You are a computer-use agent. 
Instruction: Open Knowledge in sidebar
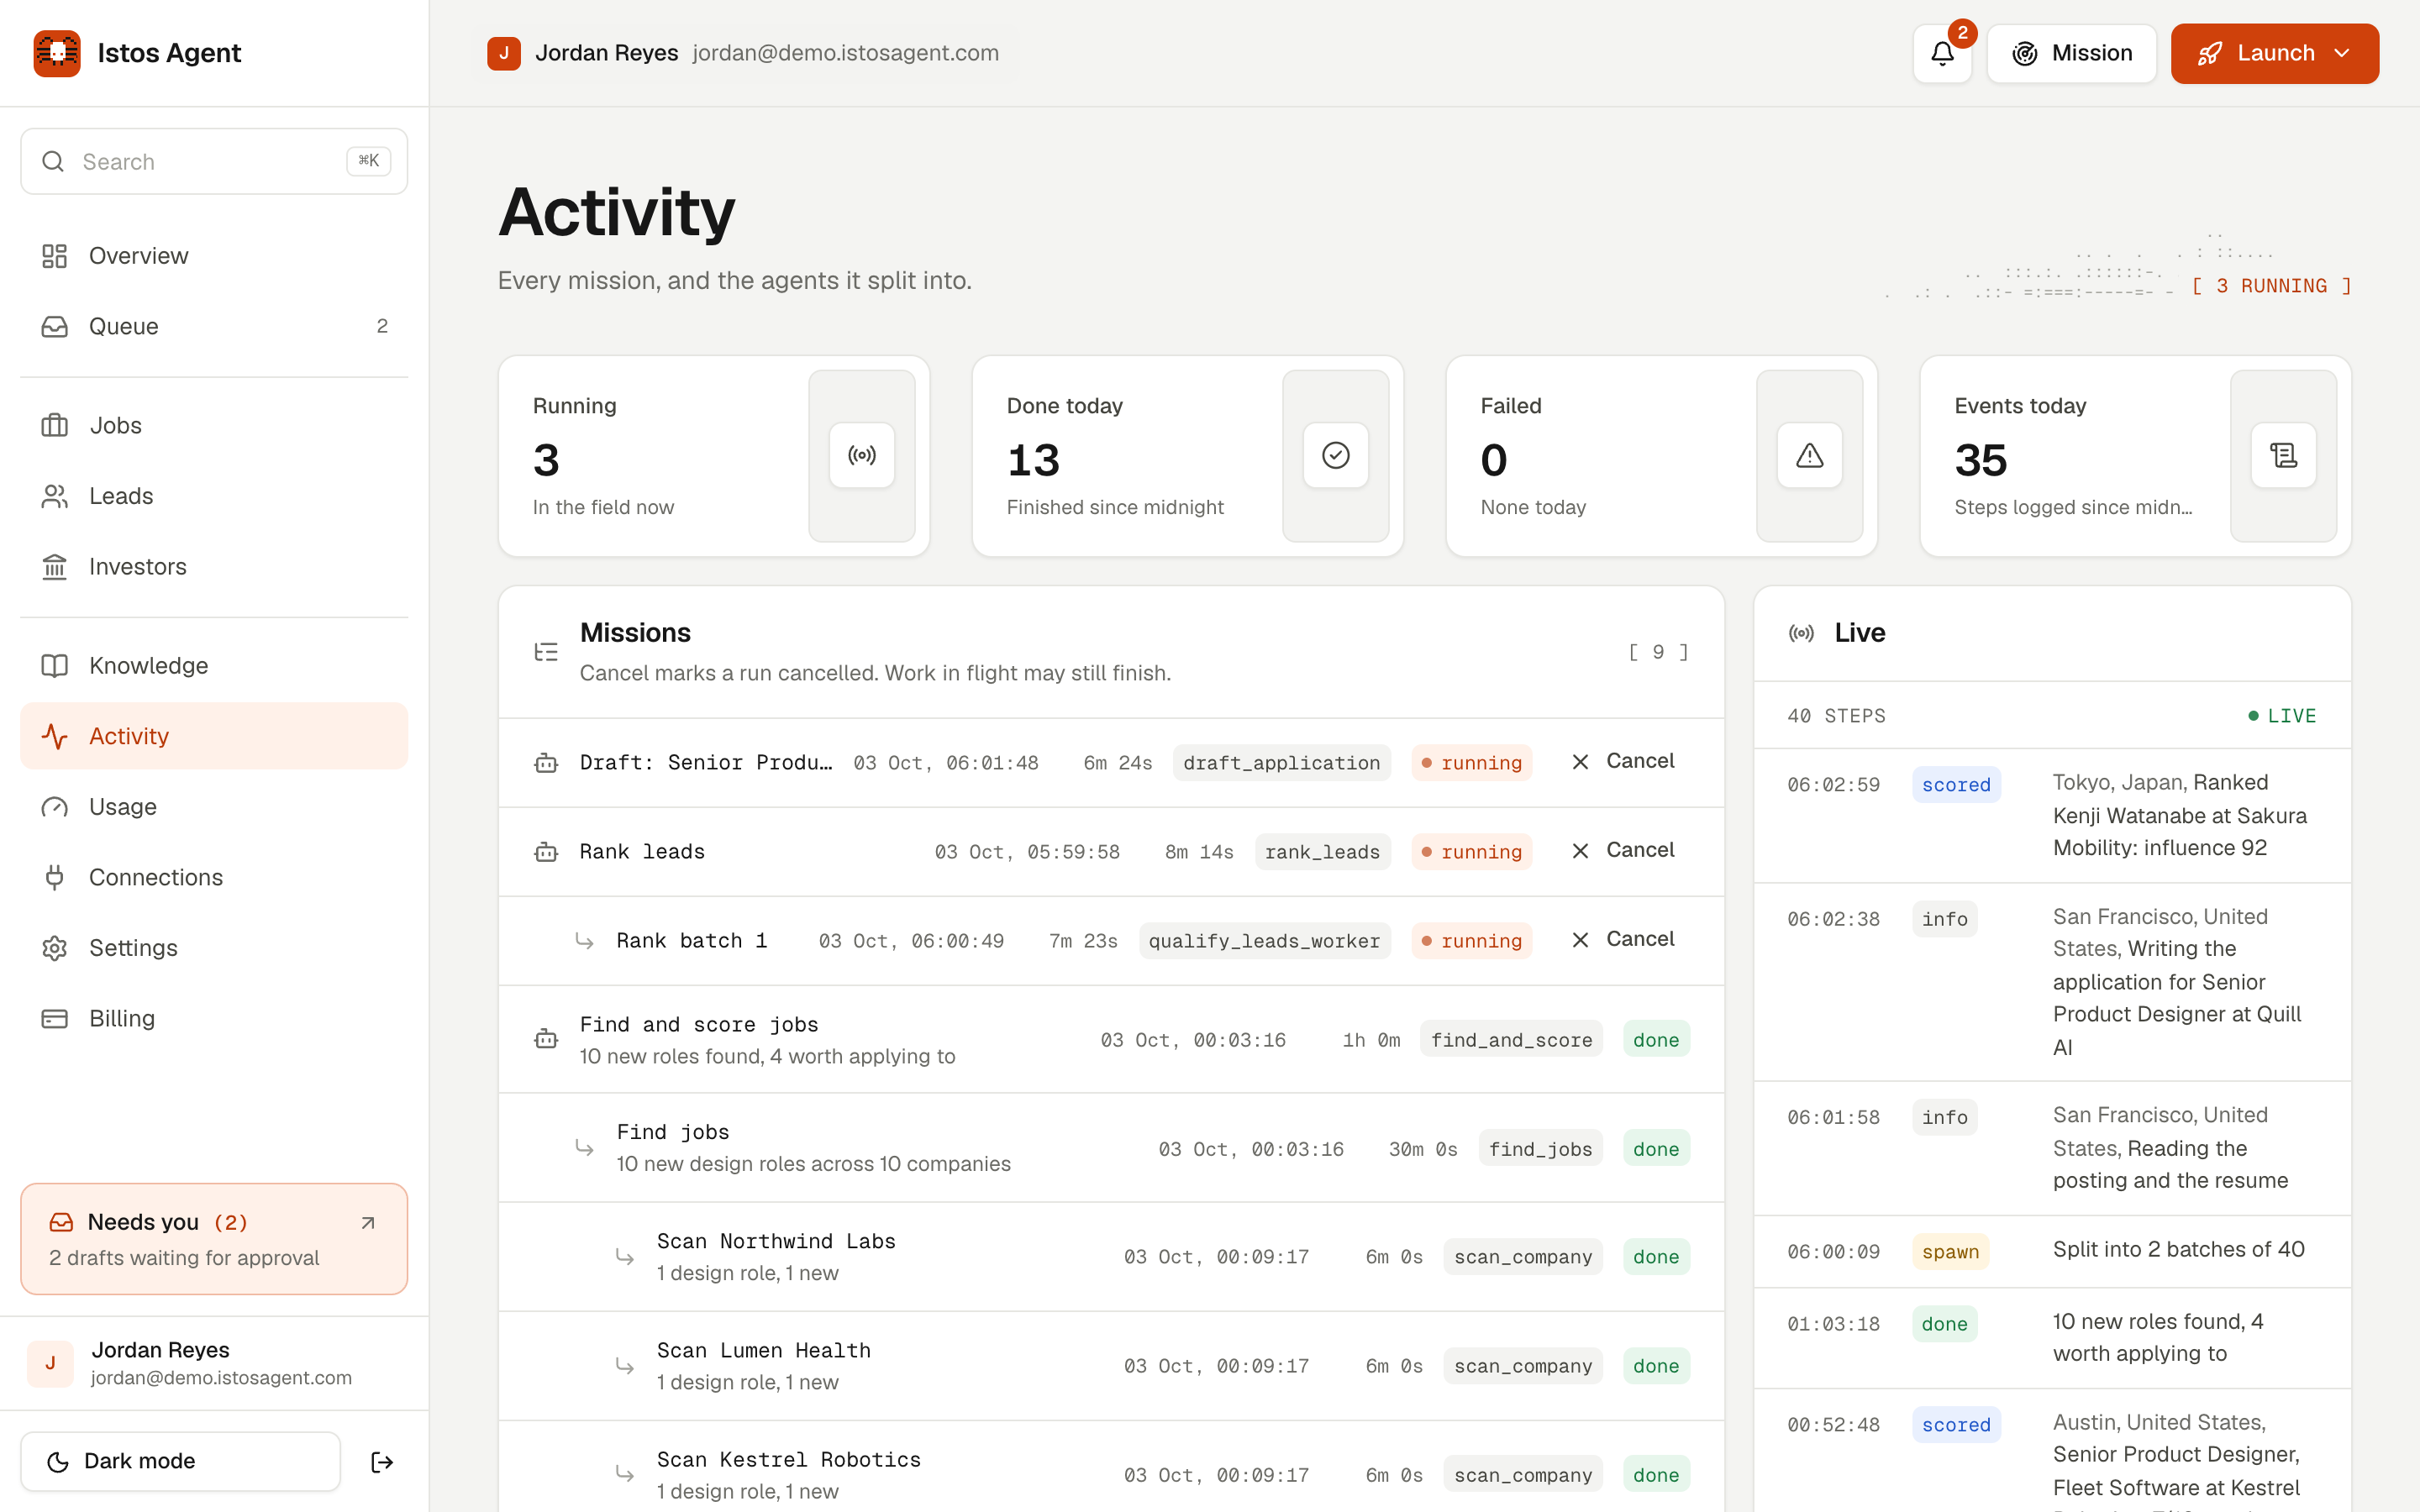point(214,665)
